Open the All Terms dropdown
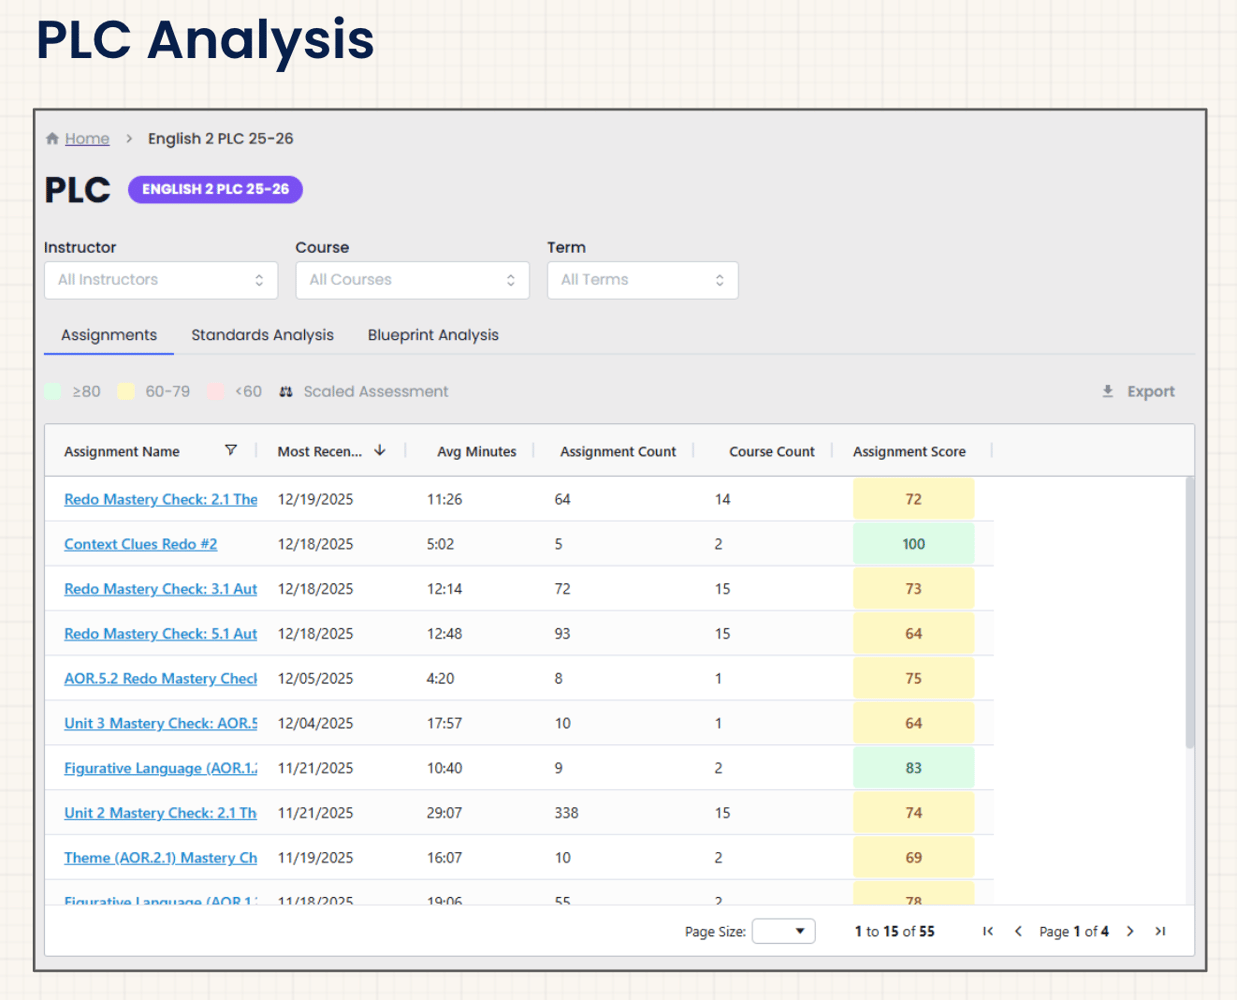Image resolution: width=1237 pixels, height=1000 pixels. (x=643, y=280)
